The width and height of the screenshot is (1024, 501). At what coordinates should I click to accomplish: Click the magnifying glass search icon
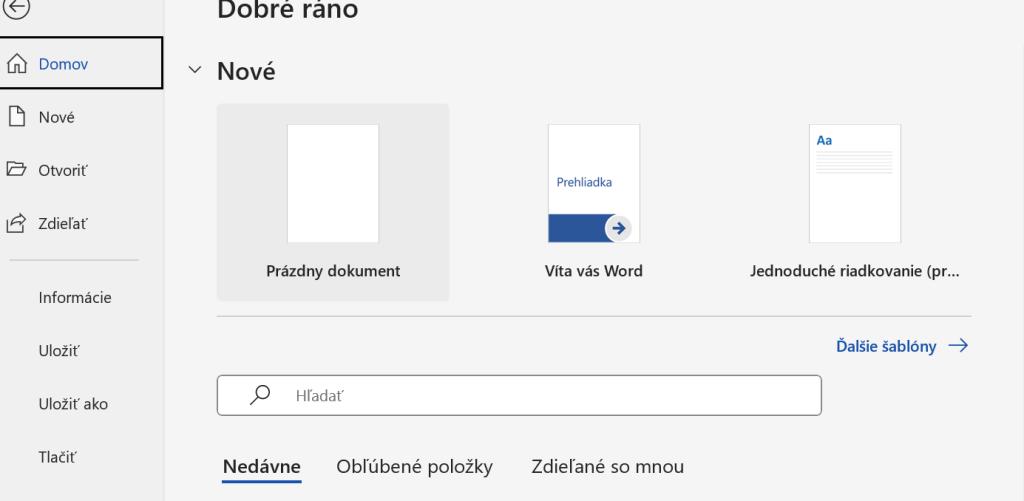coord(260,395)
